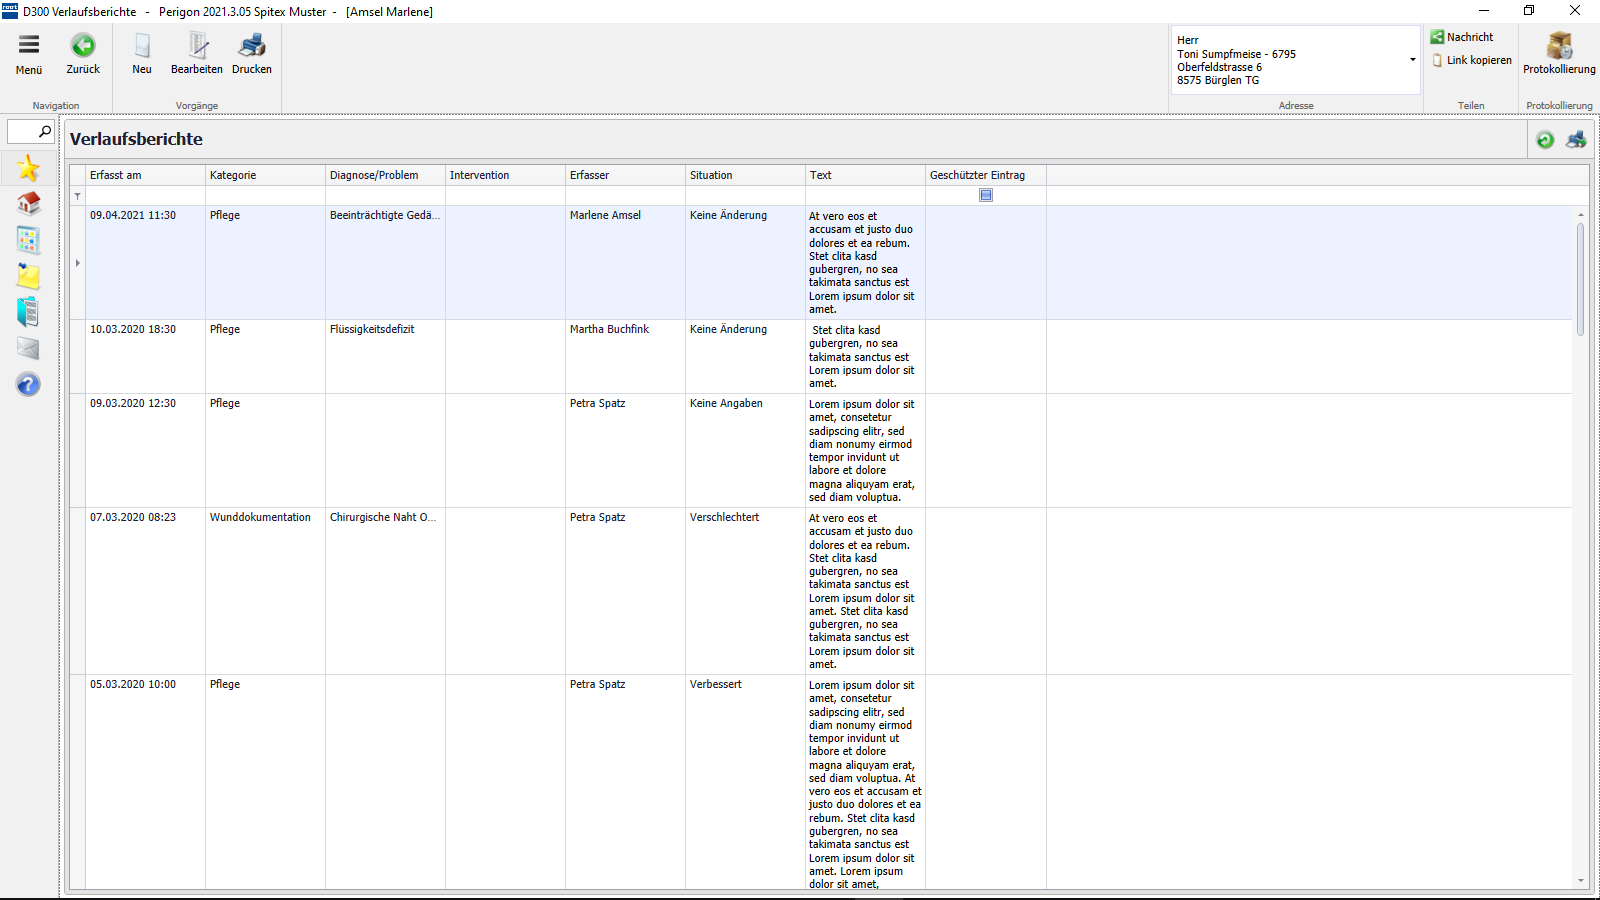Open the filter row funnel icon
Viewport: 1600px width, 900px height.
tap(78, 196)
